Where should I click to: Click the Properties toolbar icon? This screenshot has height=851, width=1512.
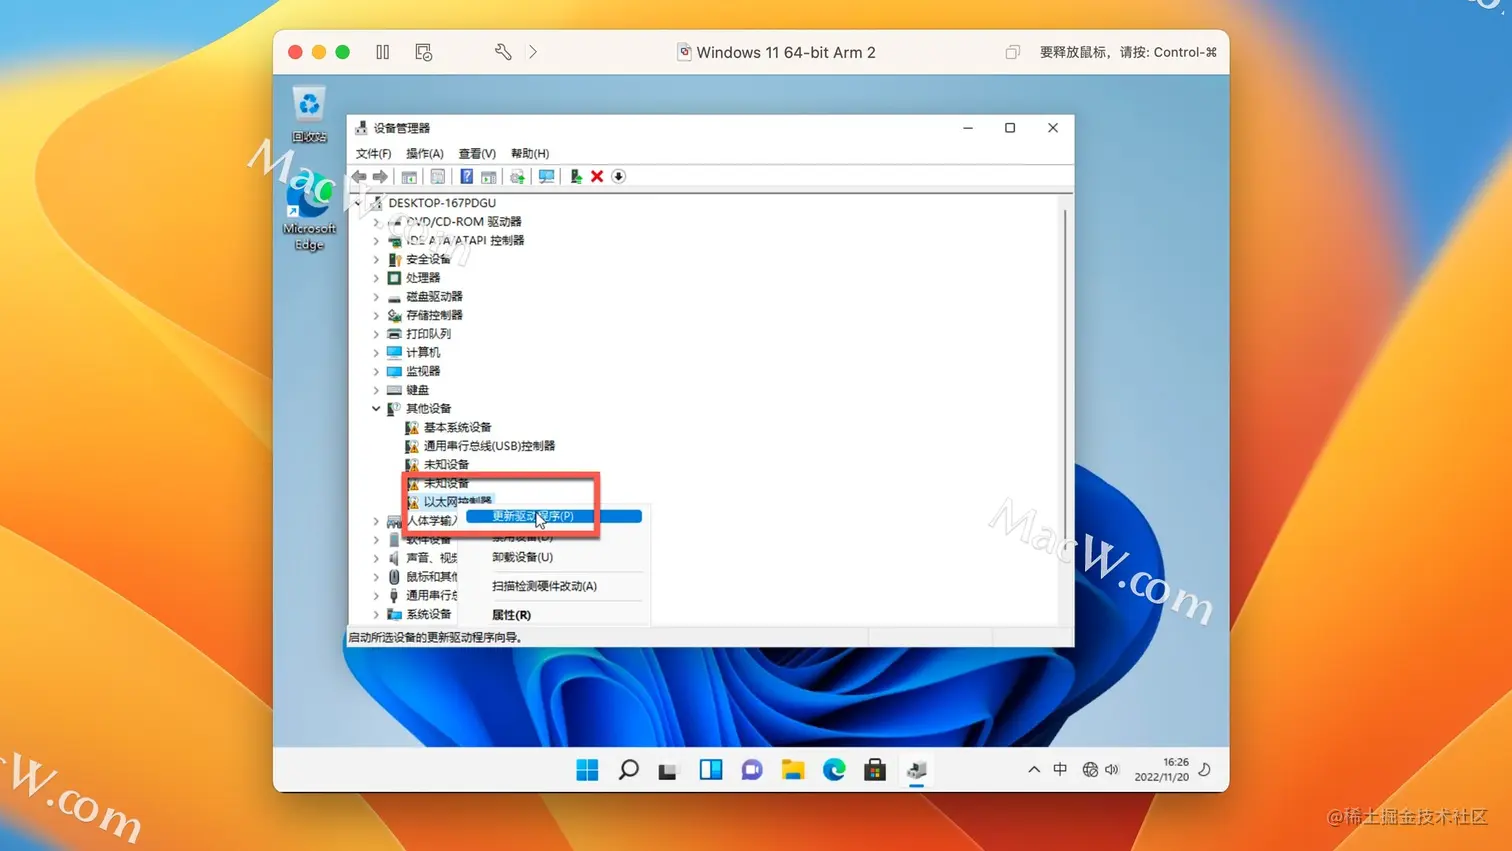(438, 177)
